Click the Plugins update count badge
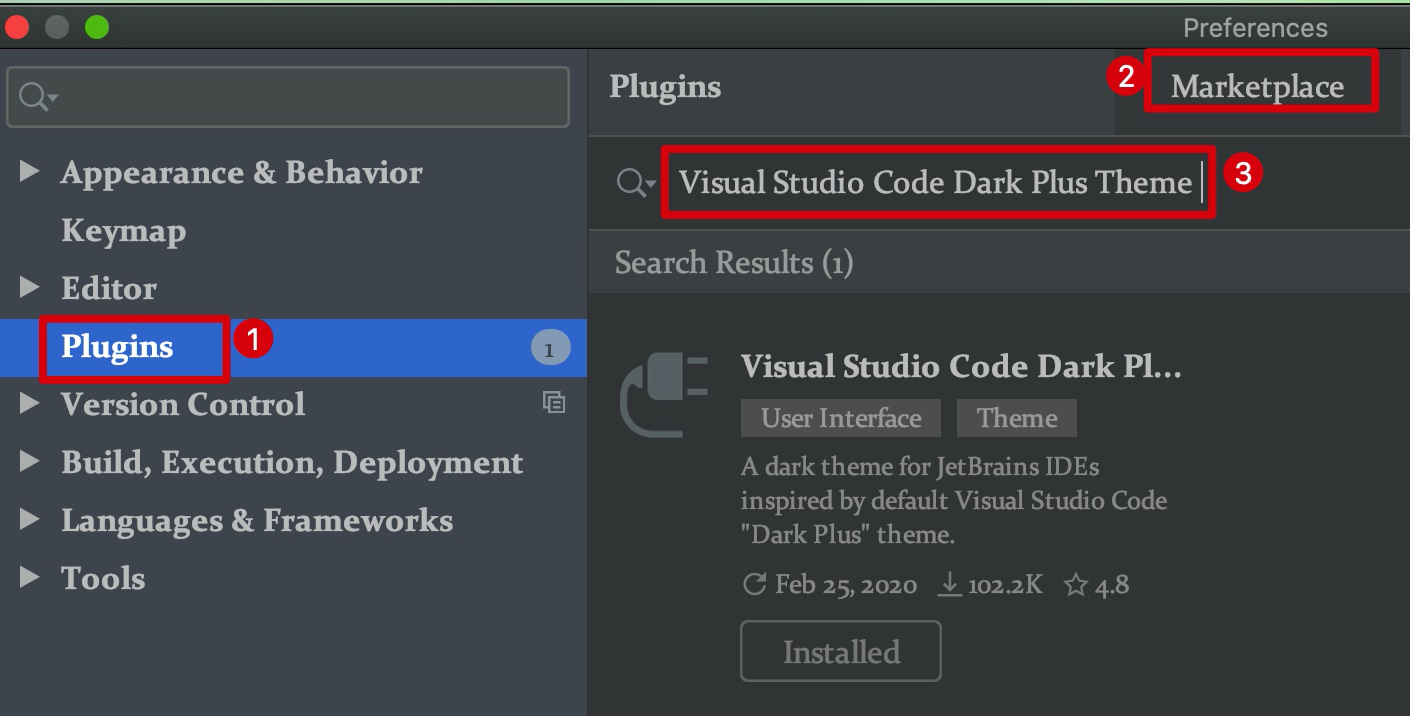1410x716 pixels. pos(549,348)
